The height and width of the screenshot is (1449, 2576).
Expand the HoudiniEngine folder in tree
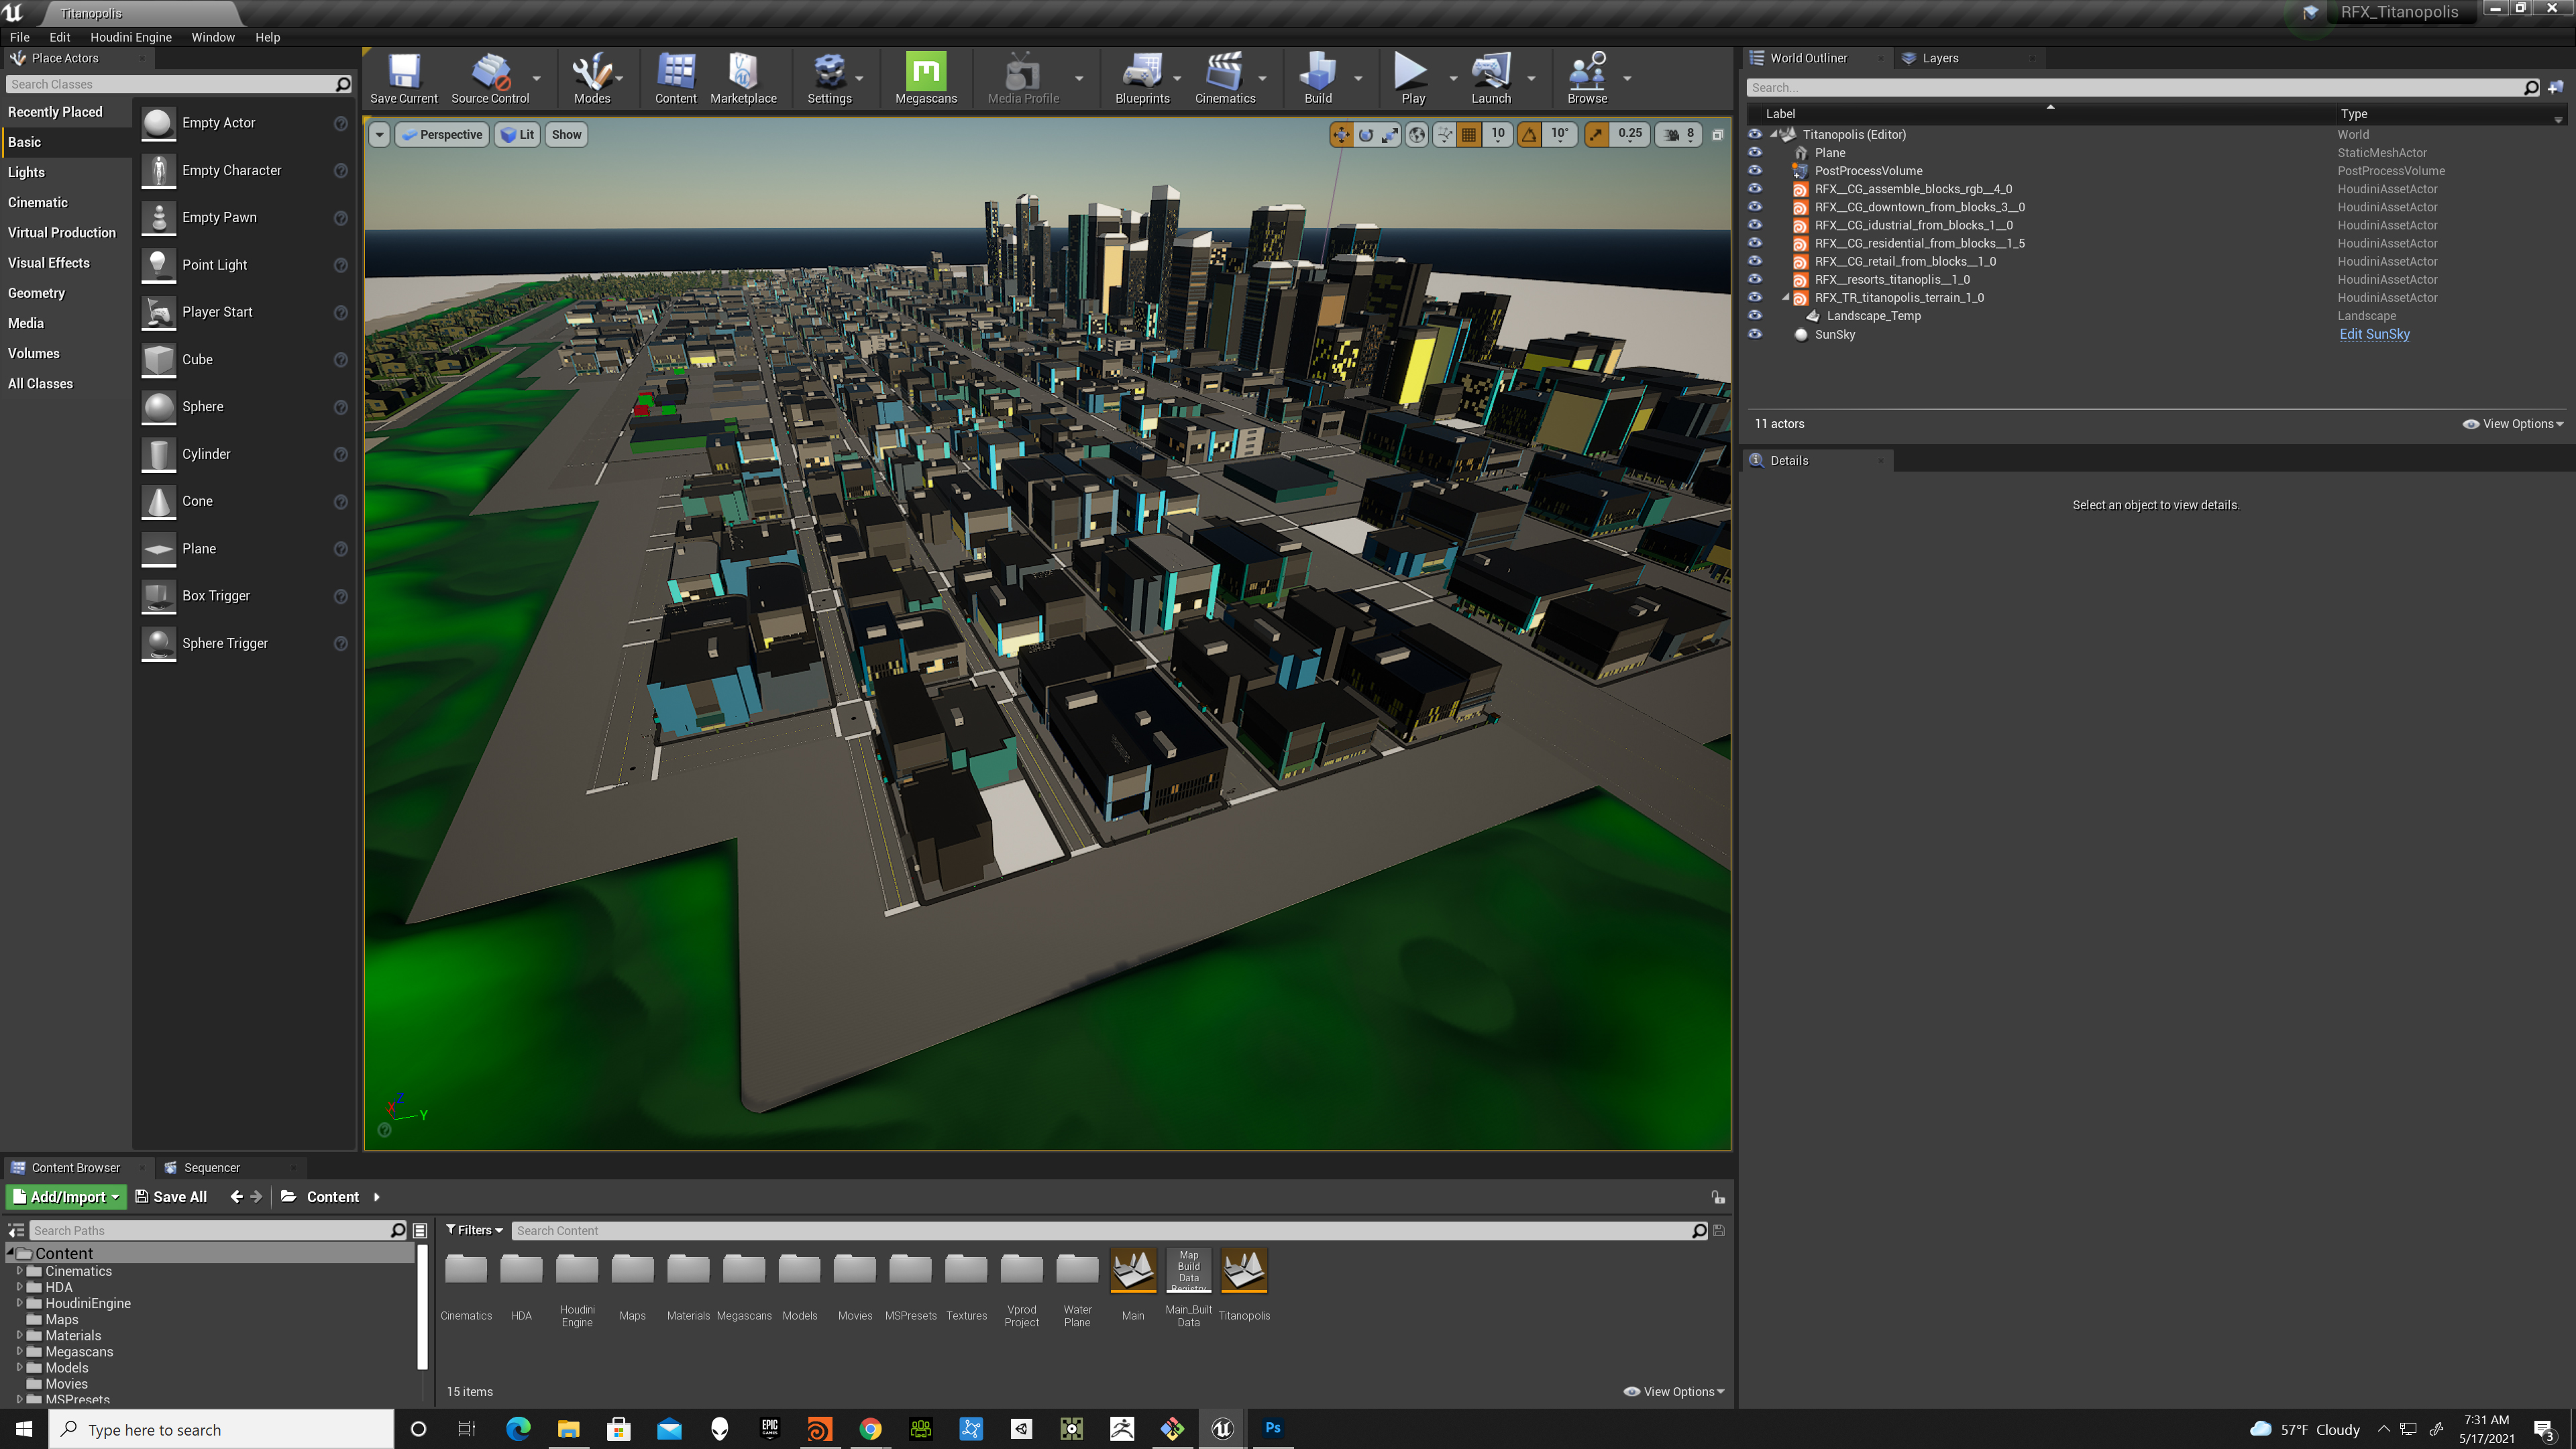pyautogui.click(x=19, y=1303)
